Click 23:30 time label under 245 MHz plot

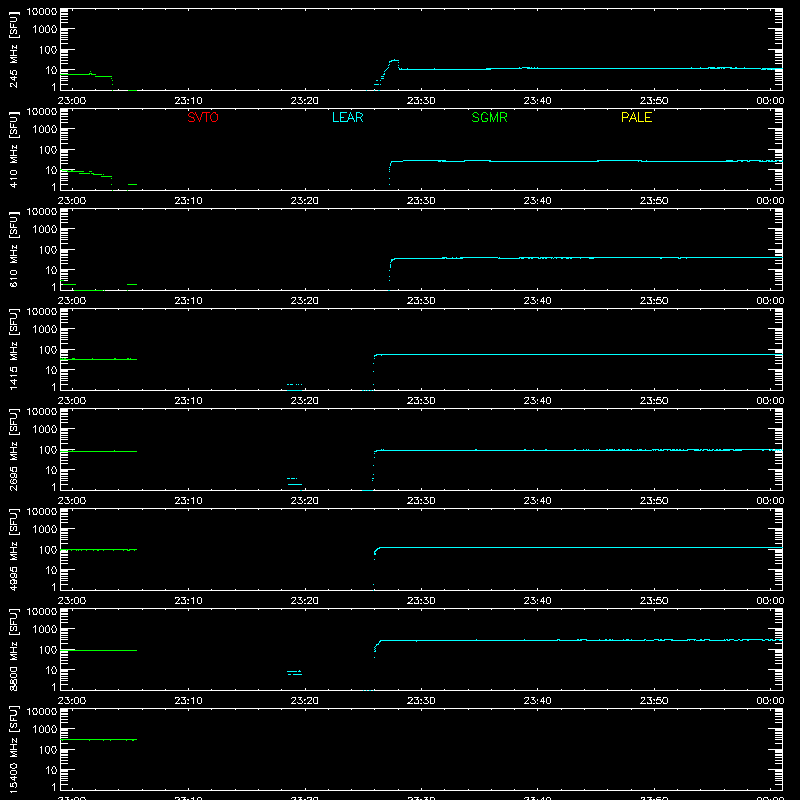click(421, 101)
